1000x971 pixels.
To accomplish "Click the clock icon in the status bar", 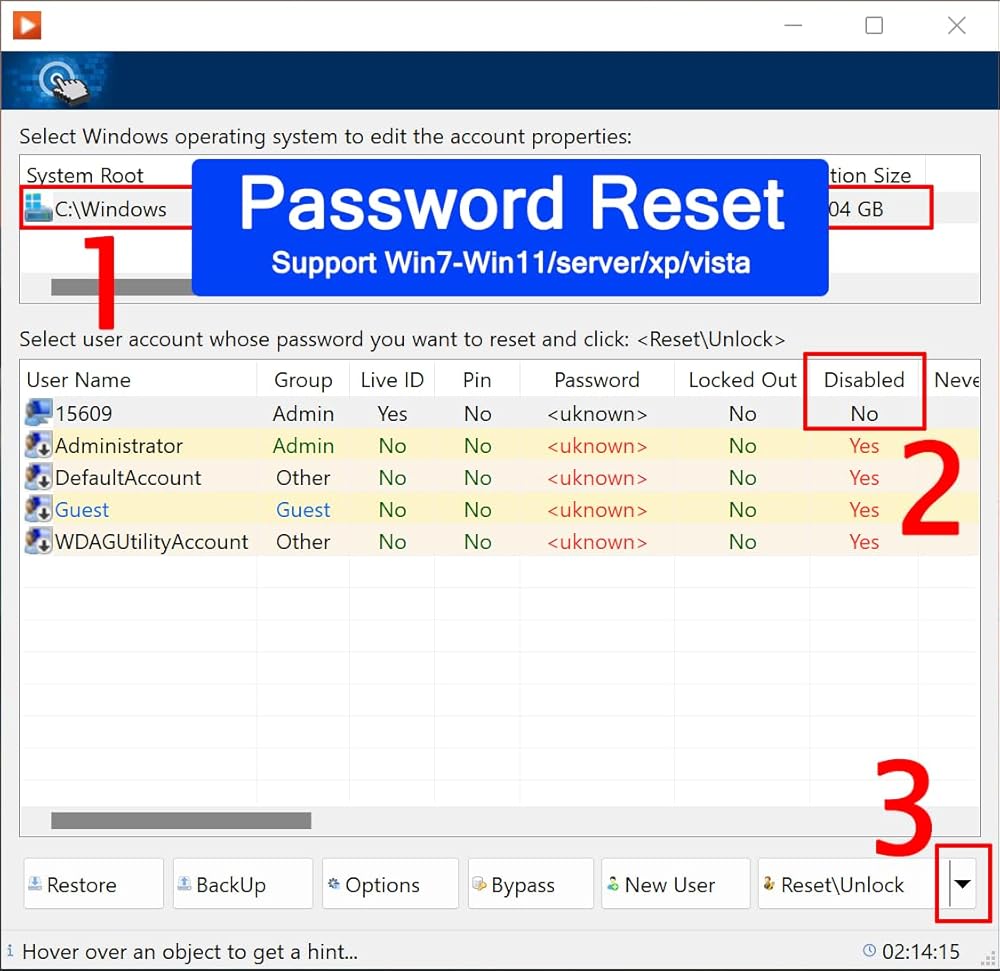I will click(x=869, y=951).
